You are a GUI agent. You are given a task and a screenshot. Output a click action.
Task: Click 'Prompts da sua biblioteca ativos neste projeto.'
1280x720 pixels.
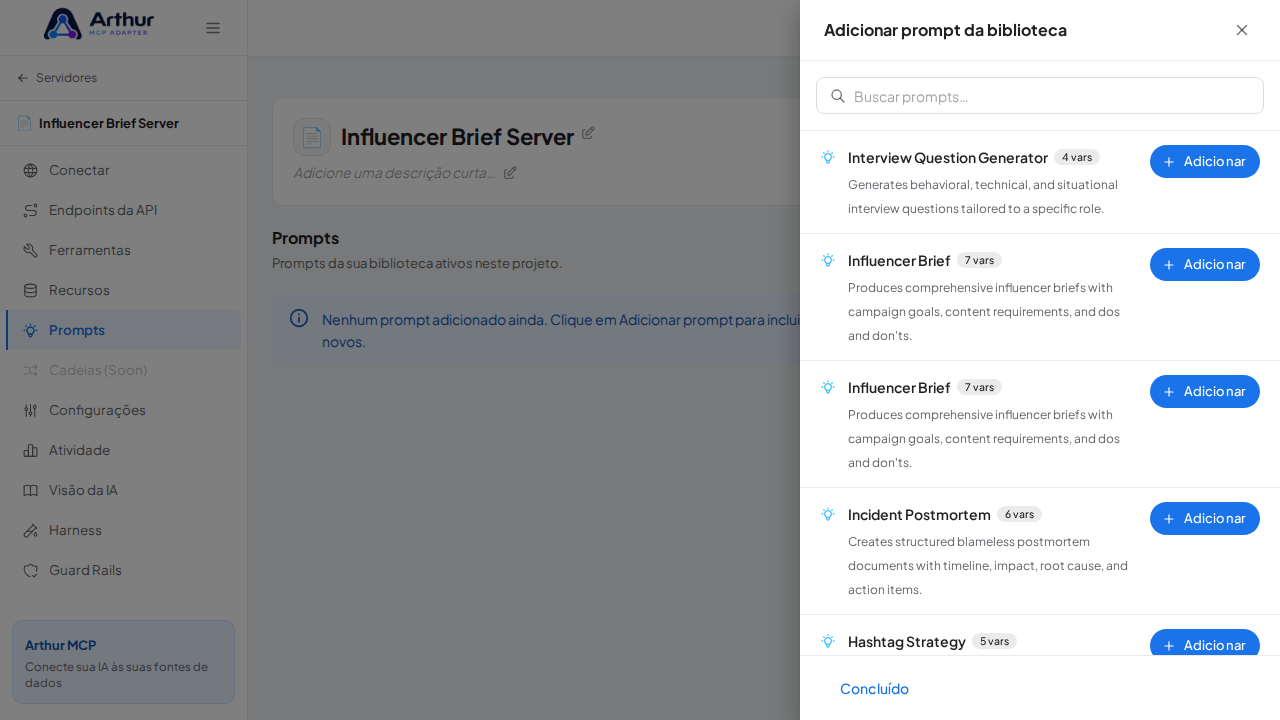417,263
